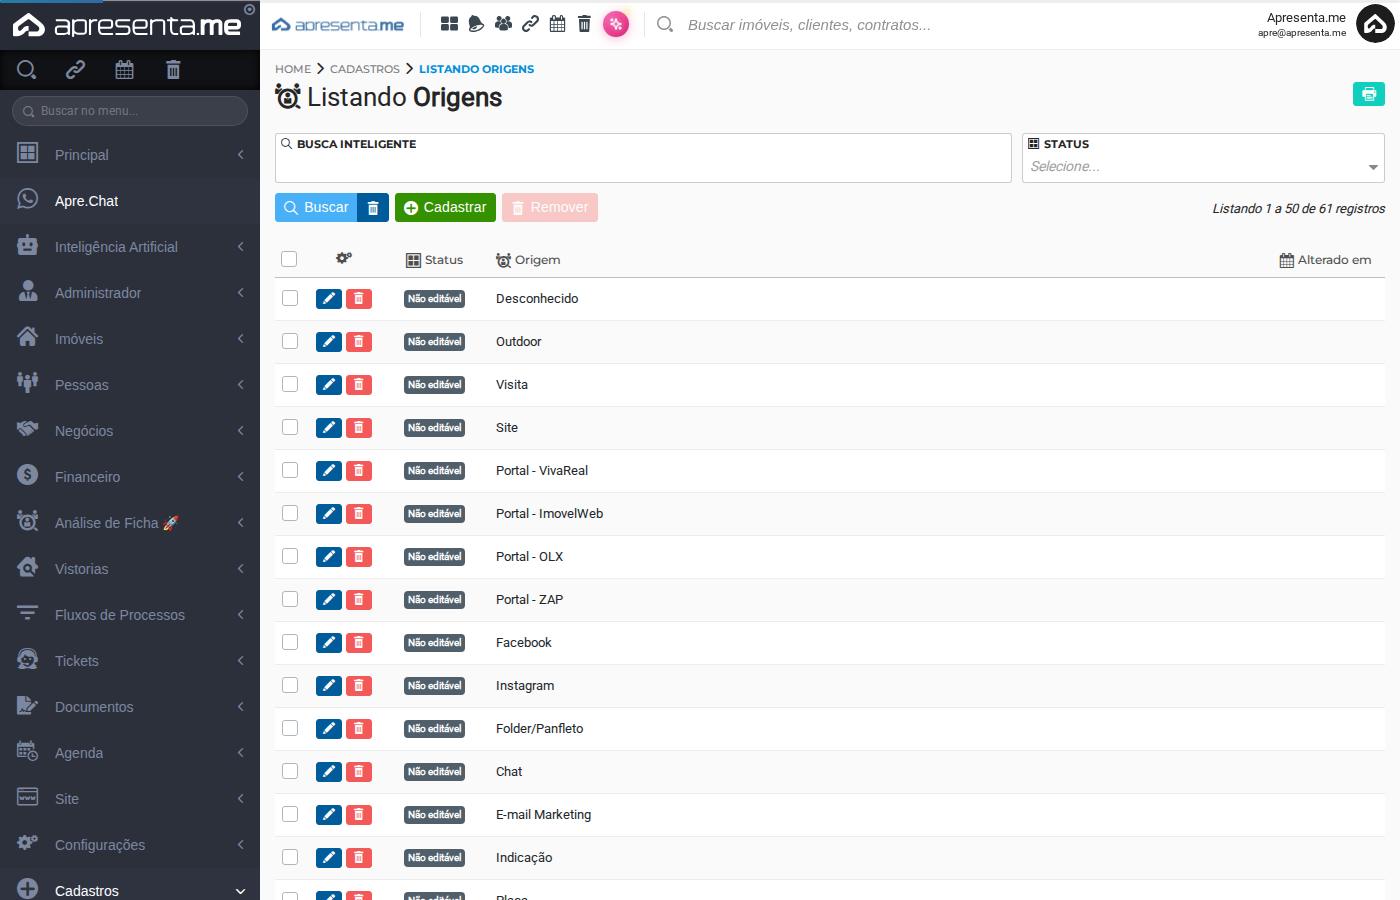Delete the Portal - ImovelWeb row
The image size is (1400, 900).
point(359,514)
